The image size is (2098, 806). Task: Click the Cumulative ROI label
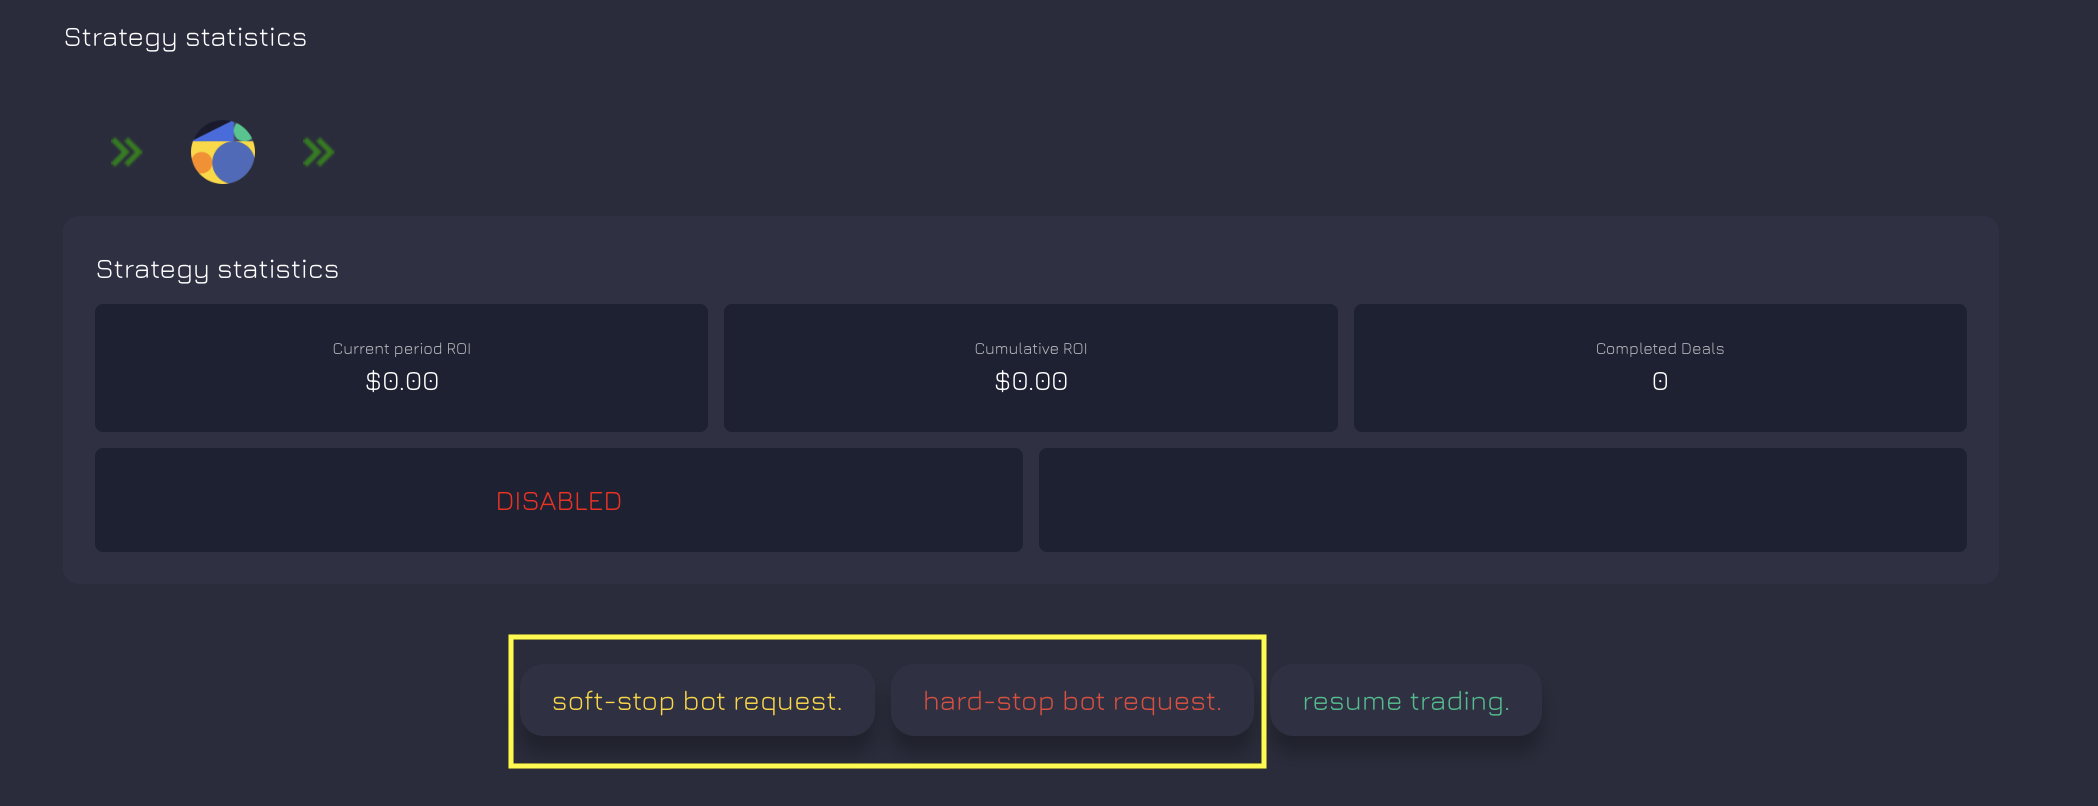click(1031, 349)
